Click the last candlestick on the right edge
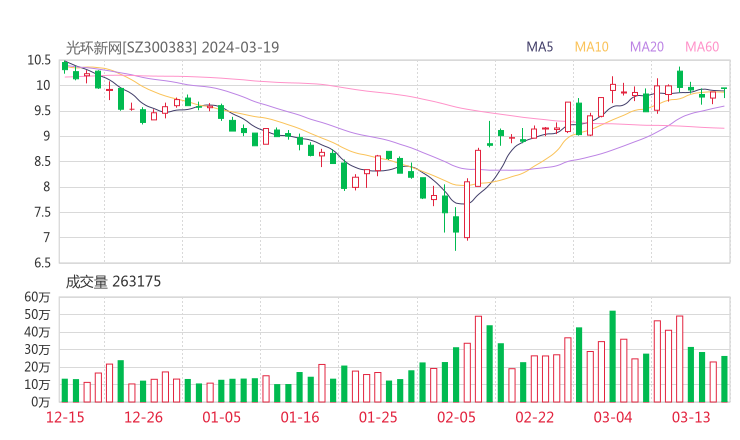The height and width of the screenshot is (440, 740). 724,92
